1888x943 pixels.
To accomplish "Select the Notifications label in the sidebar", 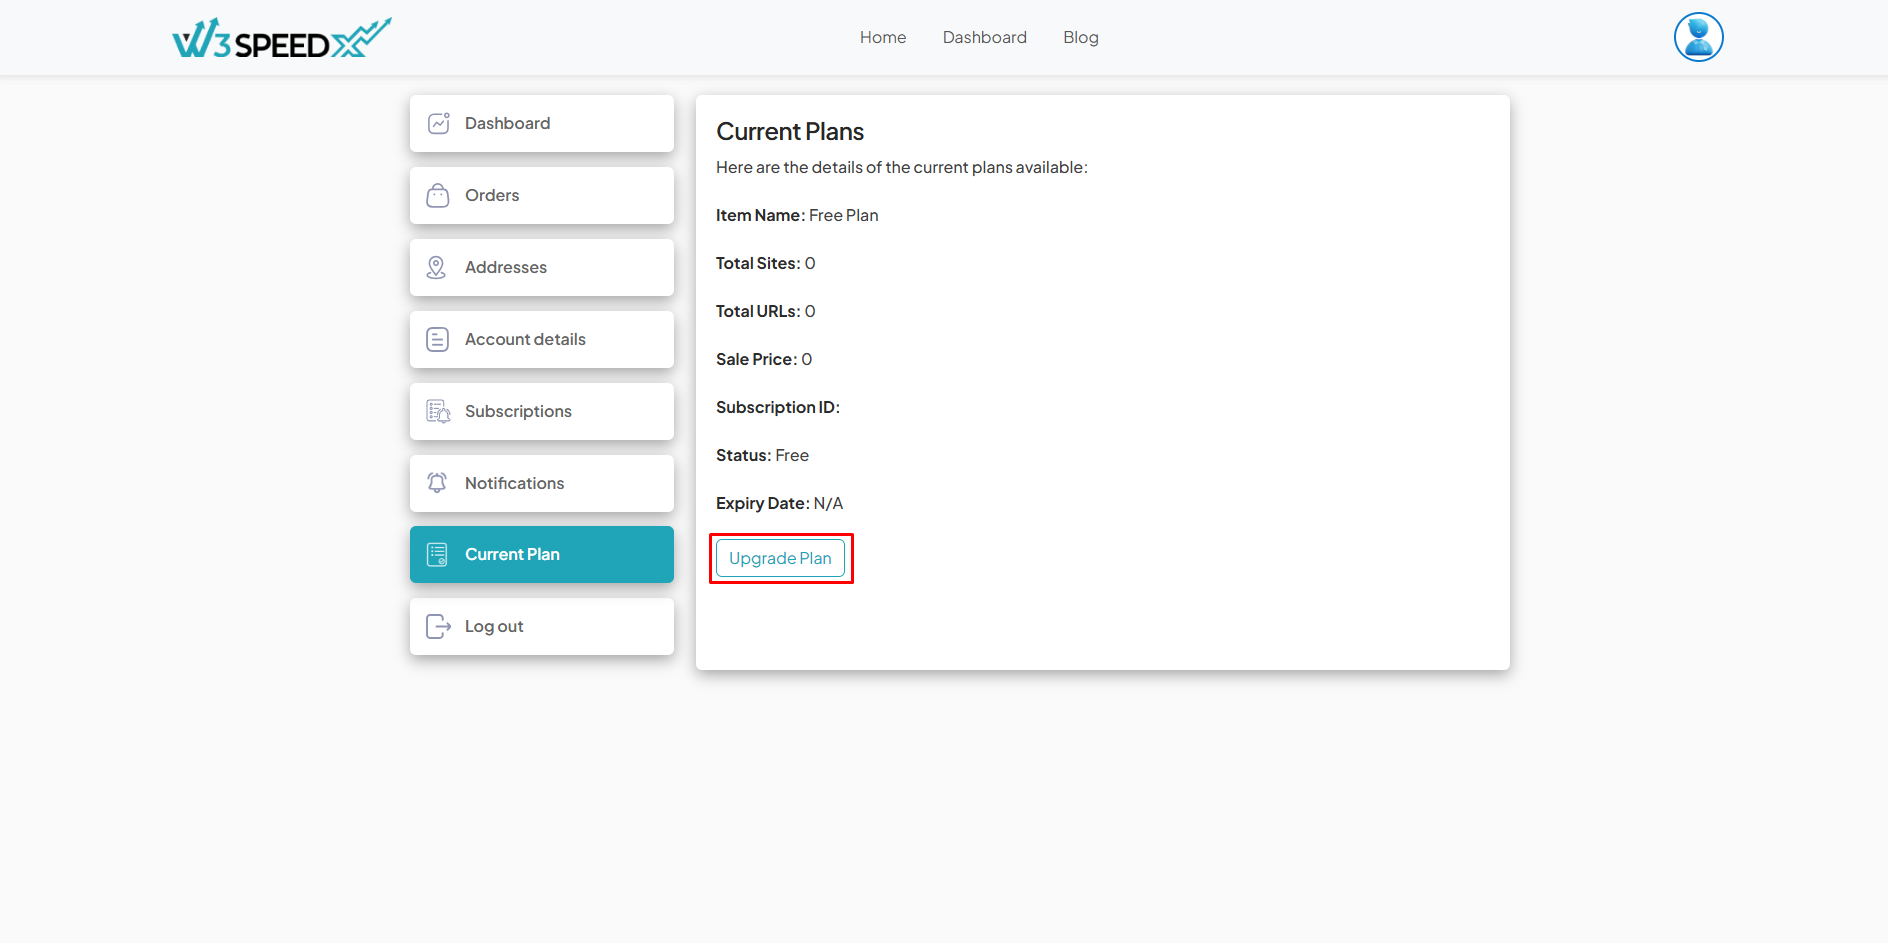I will coord(514,483).
